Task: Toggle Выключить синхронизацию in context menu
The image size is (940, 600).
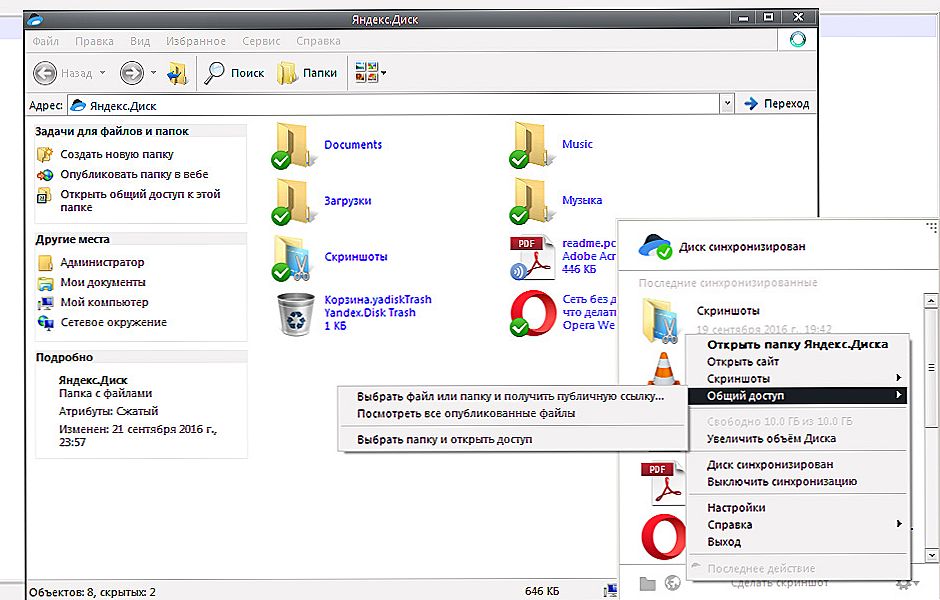Action: click(797, 481)
